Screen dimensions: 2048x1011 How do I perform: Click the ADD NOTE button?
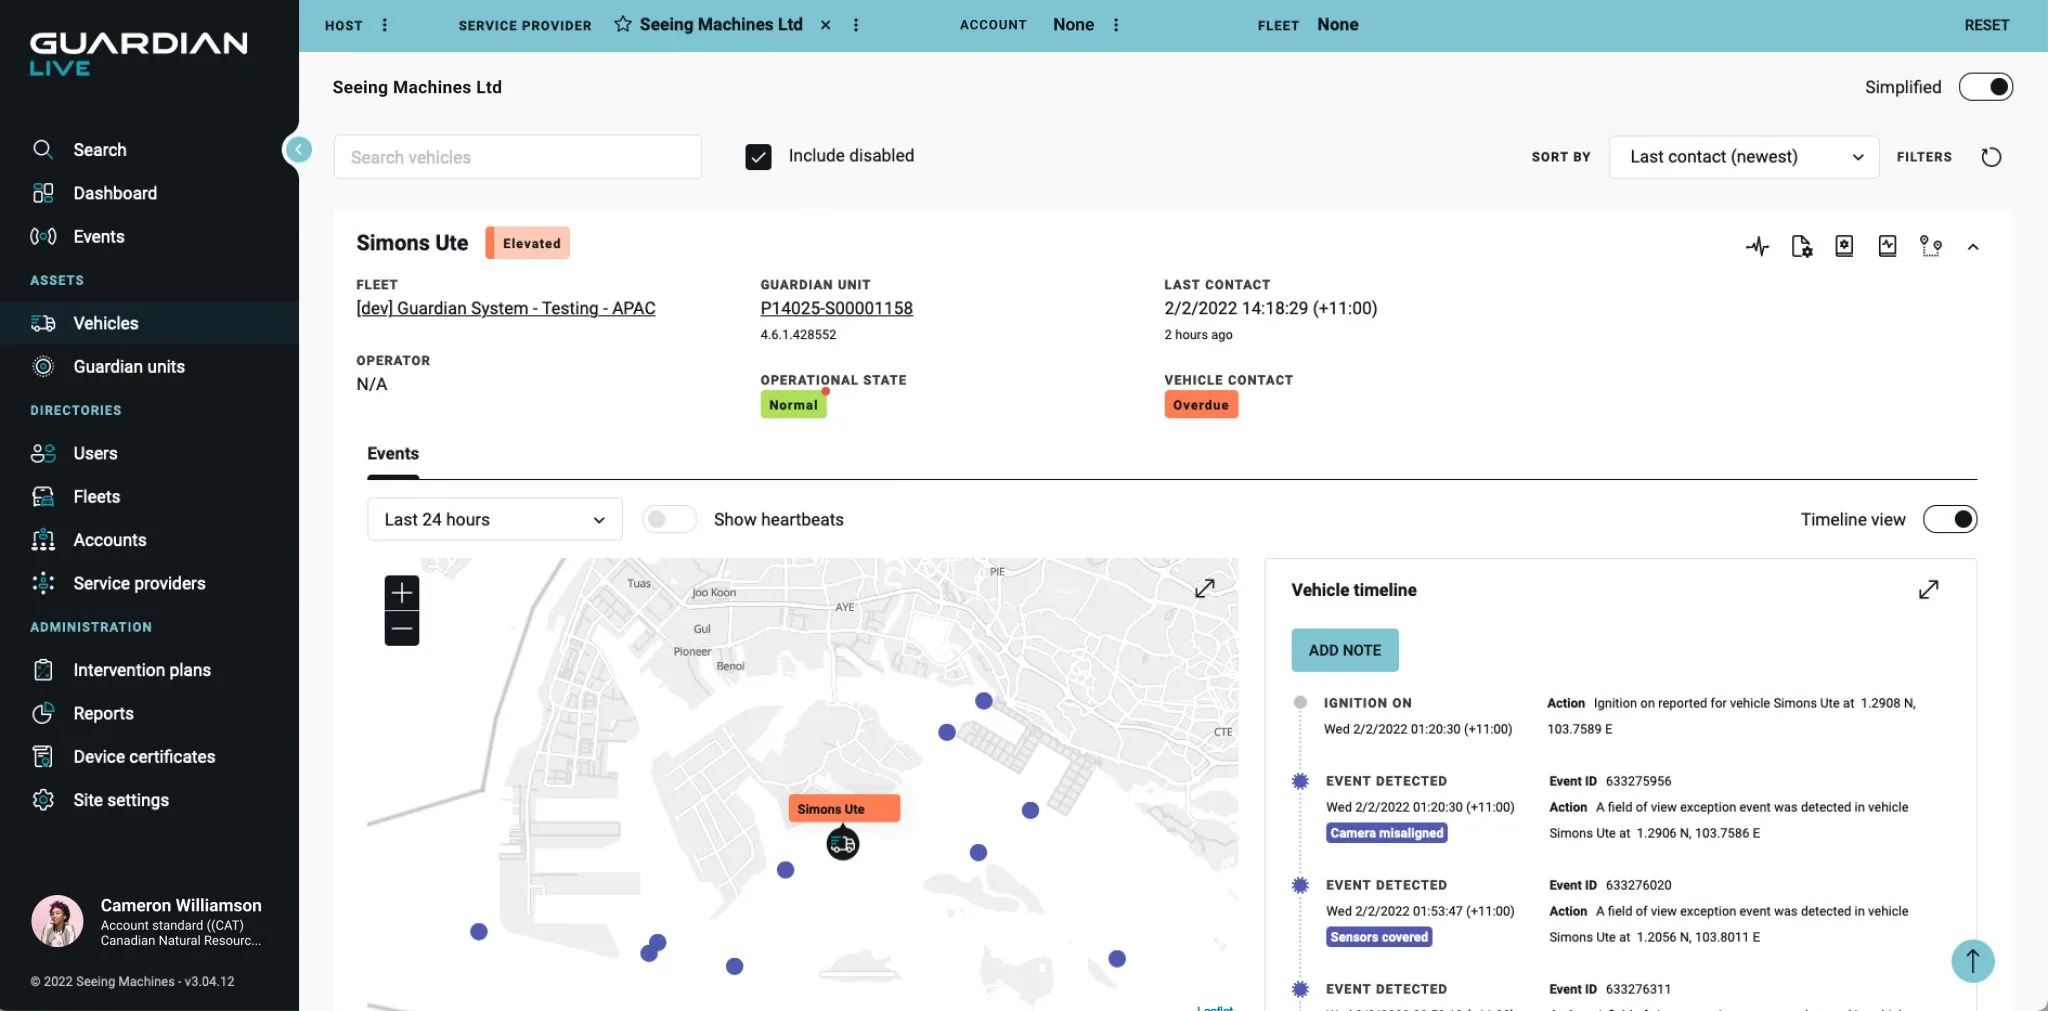1345,650
